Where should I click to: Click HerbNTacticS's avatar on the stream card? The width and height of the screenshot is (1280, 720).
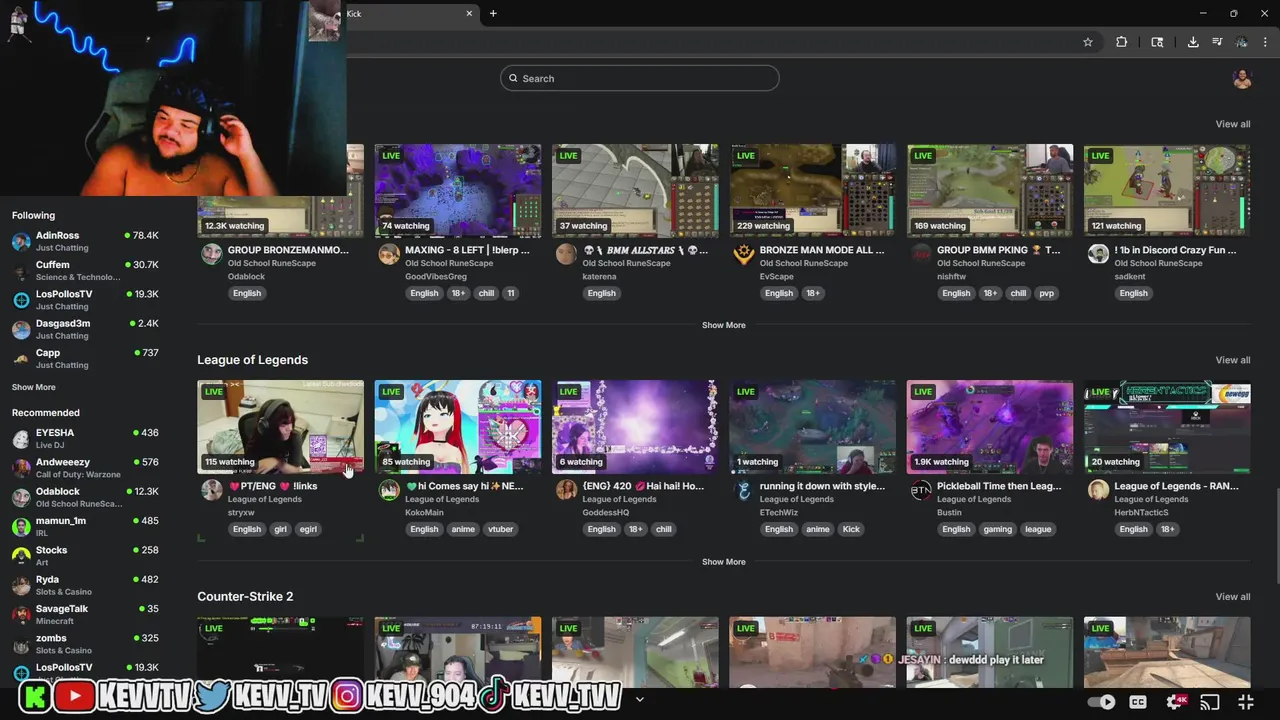pos(1098,490)
